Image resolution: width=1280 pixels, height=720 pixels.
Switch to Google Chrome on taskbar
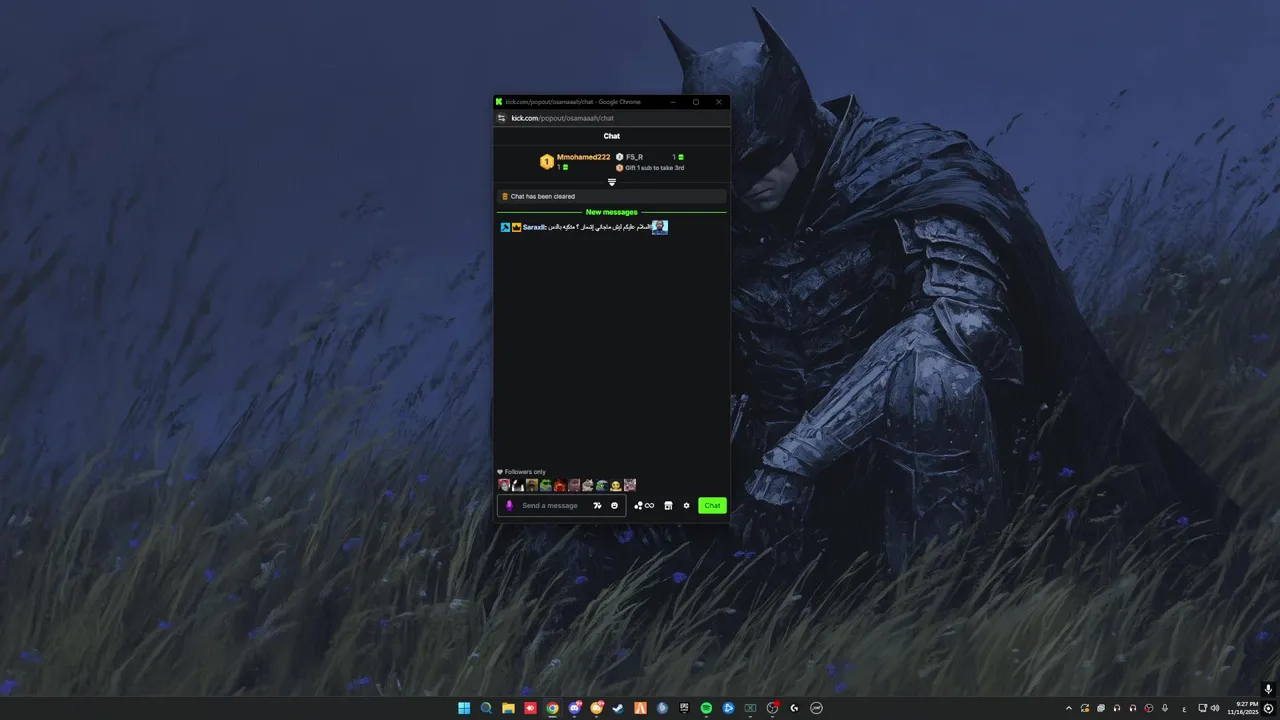pyautogui.click(x=552, y=708)
